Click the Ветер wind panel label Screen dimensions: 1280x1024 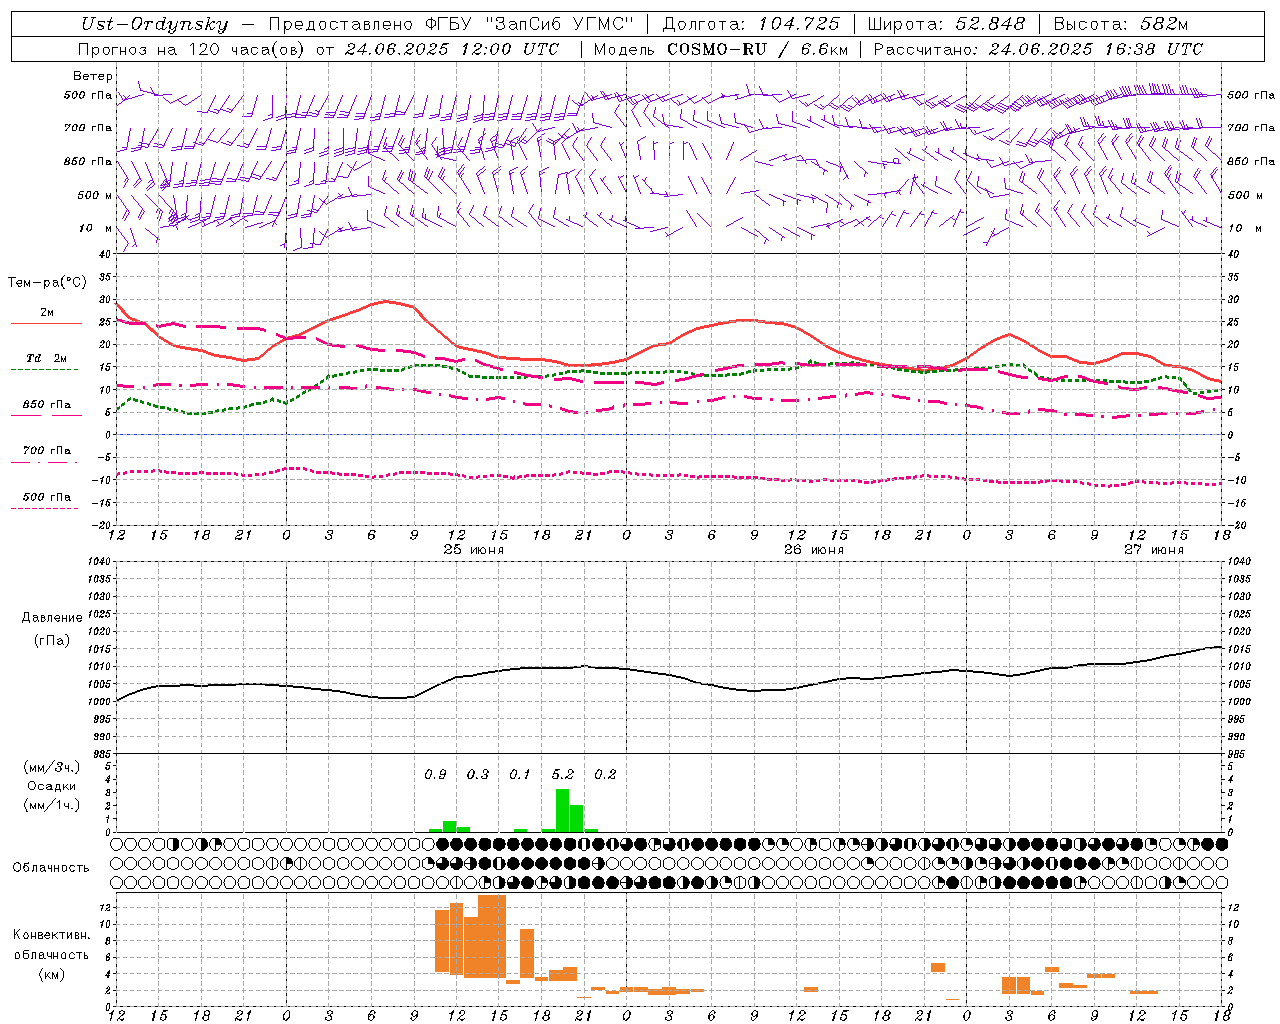[93, 76]
